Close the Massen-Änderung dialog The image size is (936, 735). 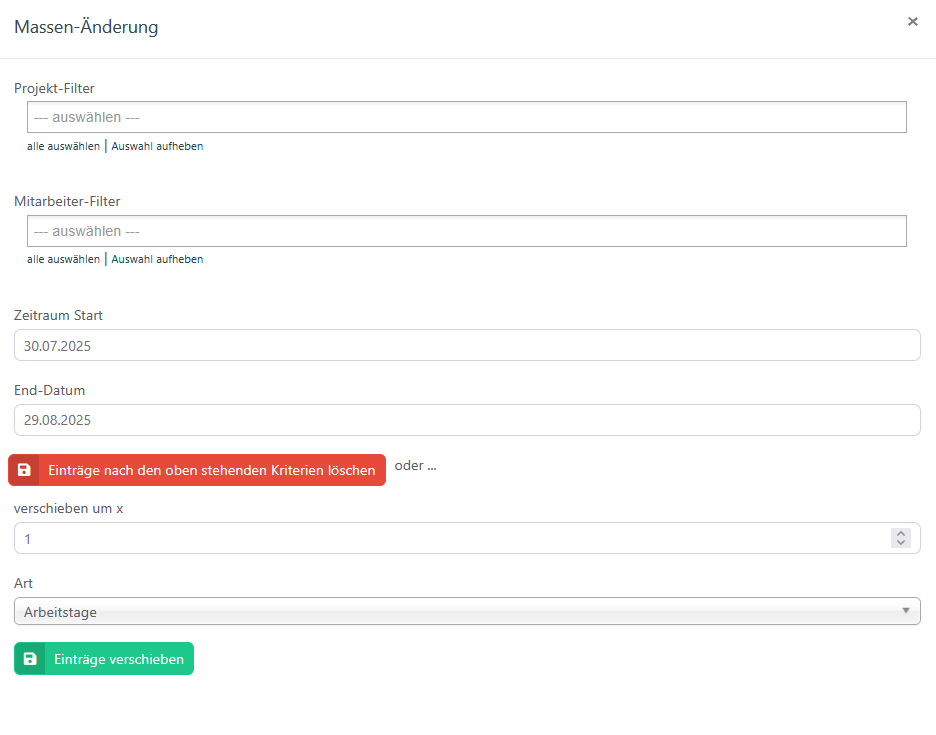(912, 22)
